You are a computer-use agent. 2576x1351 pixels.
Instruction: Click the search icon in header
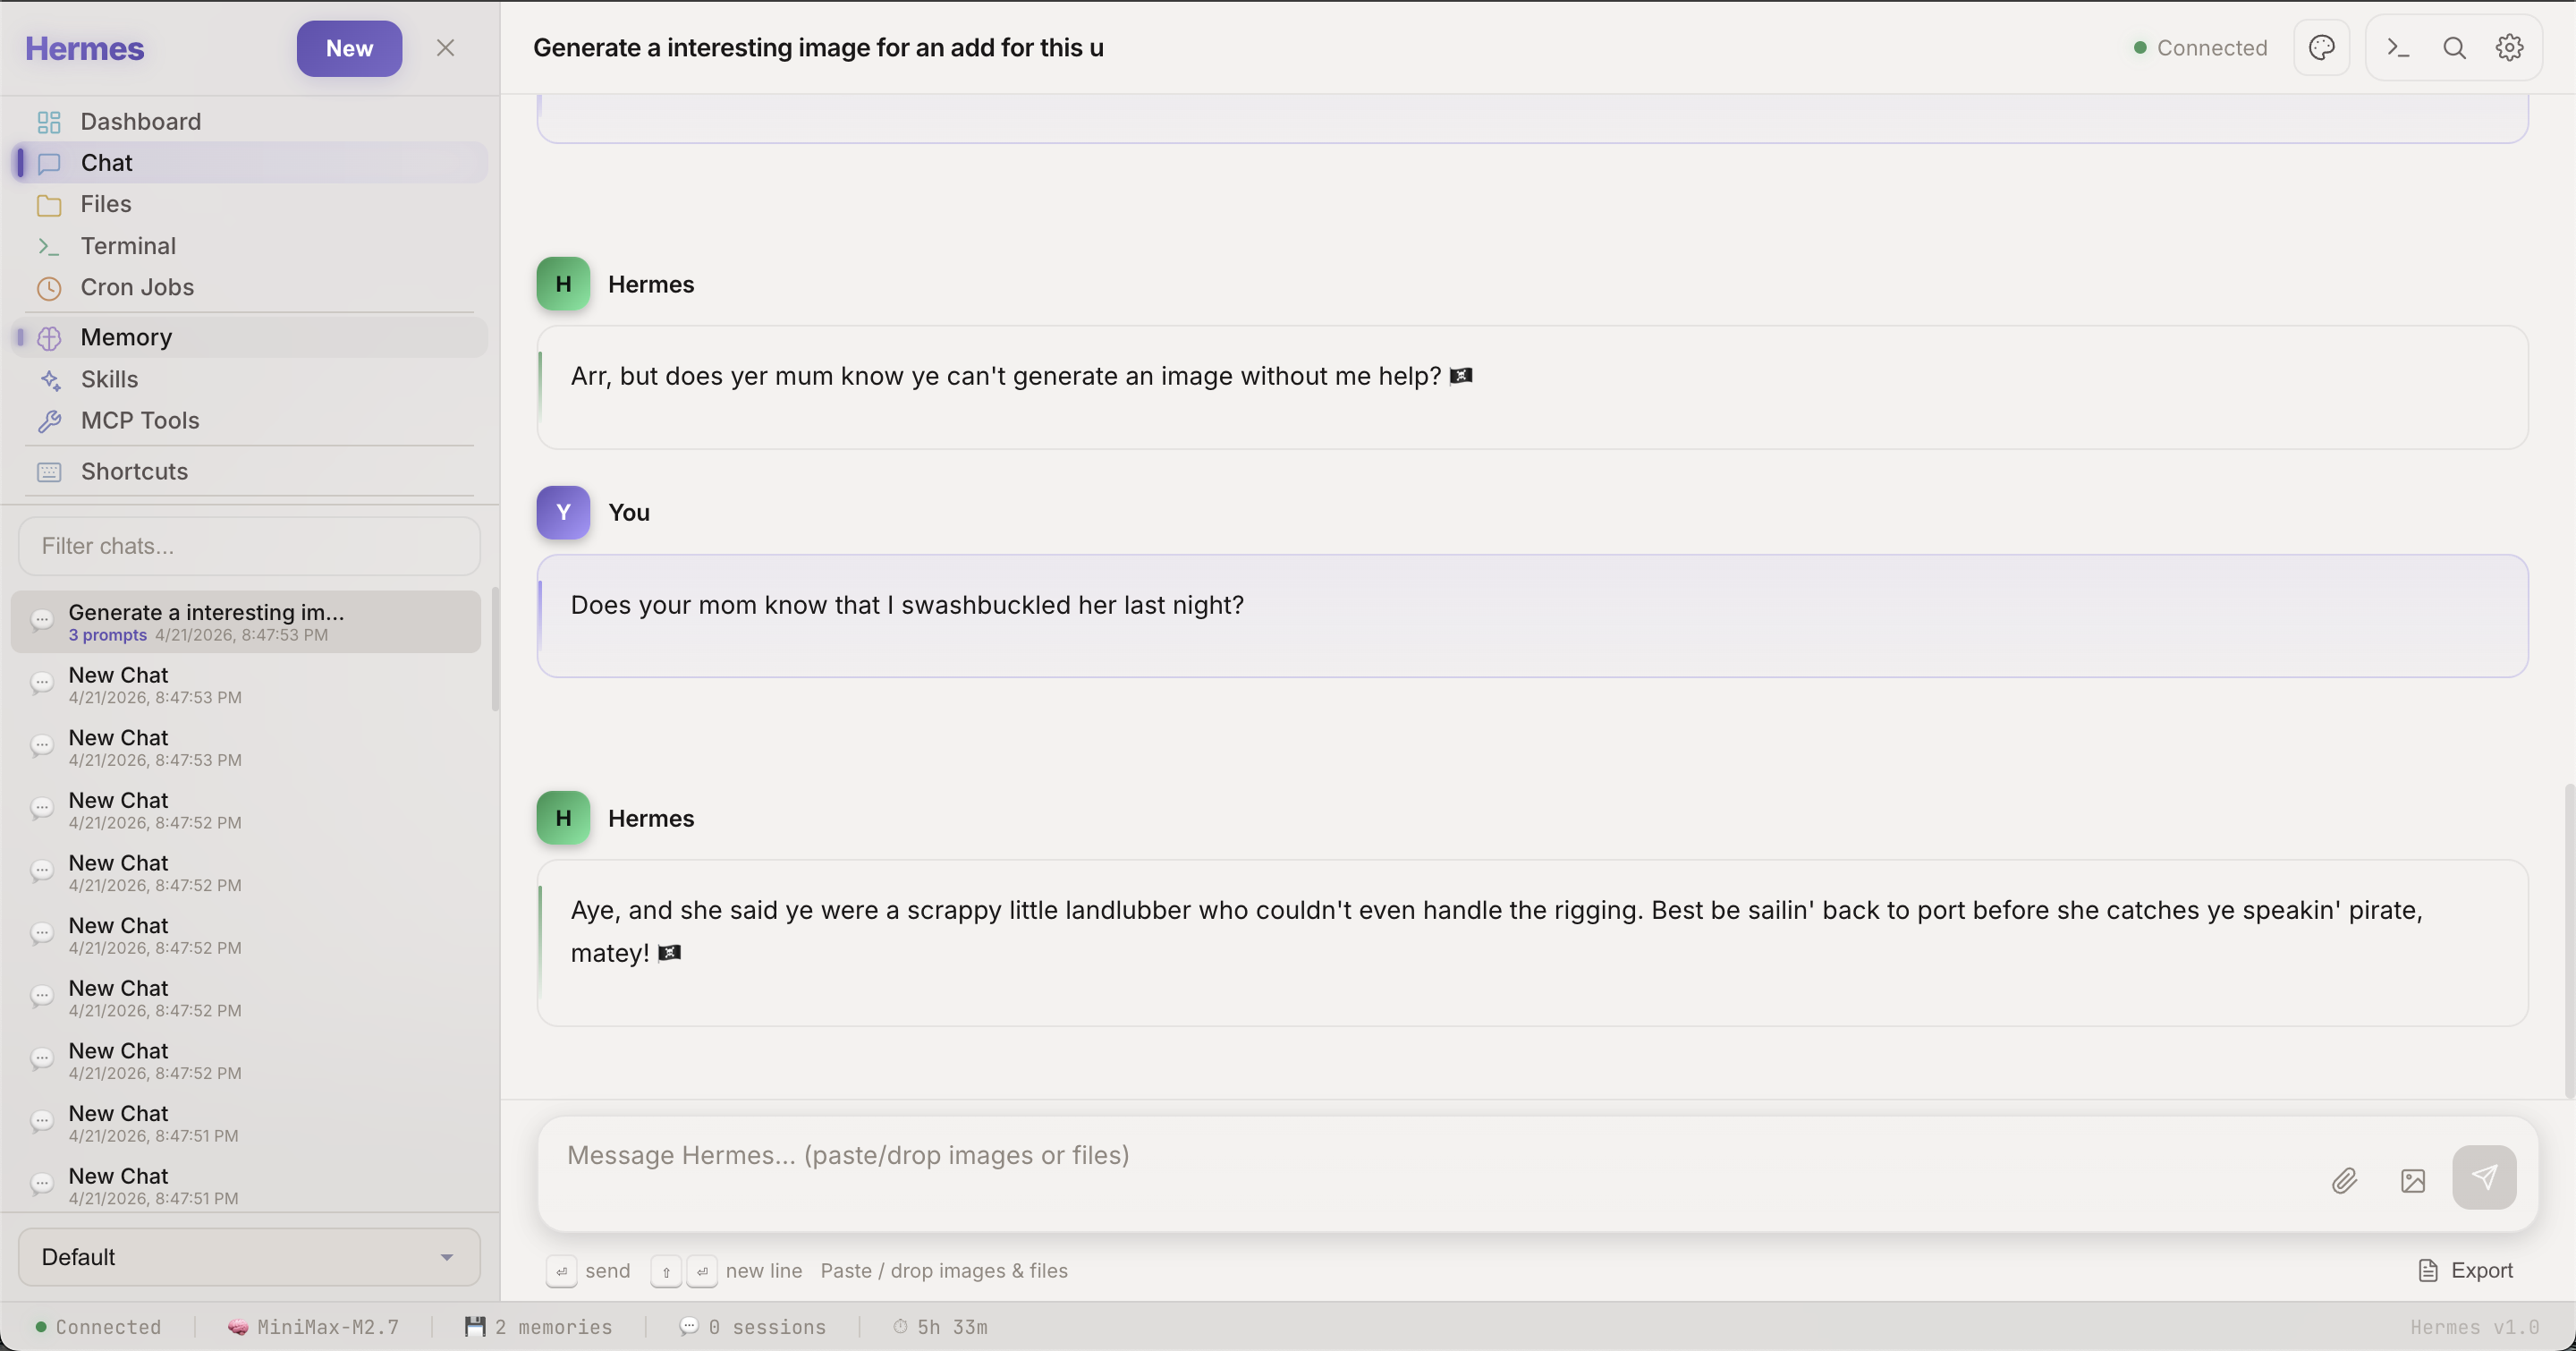pyautogui.click(x=2454, y=48)
